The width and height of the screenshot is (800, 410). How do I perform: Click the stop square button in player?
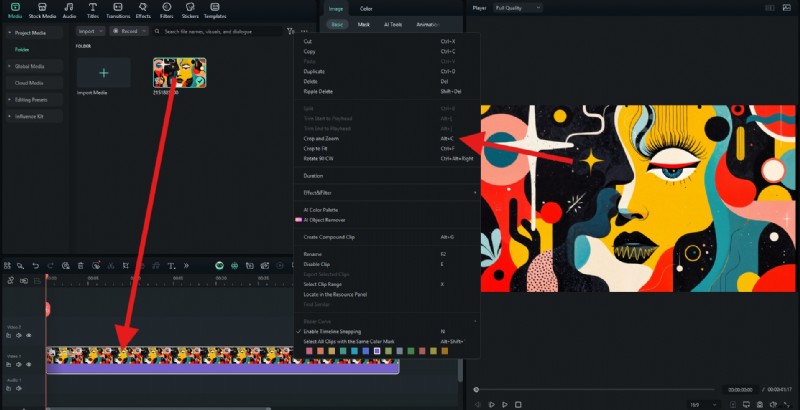518,404
